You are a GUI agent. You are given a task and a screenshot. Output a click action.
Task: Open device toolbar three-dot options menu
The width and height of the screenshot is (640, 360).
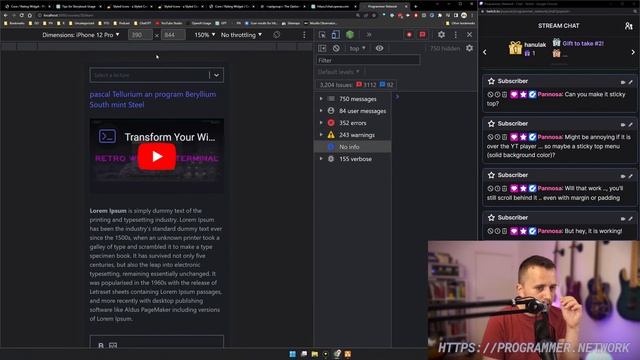pyautogui.click(x=304, y=35)
